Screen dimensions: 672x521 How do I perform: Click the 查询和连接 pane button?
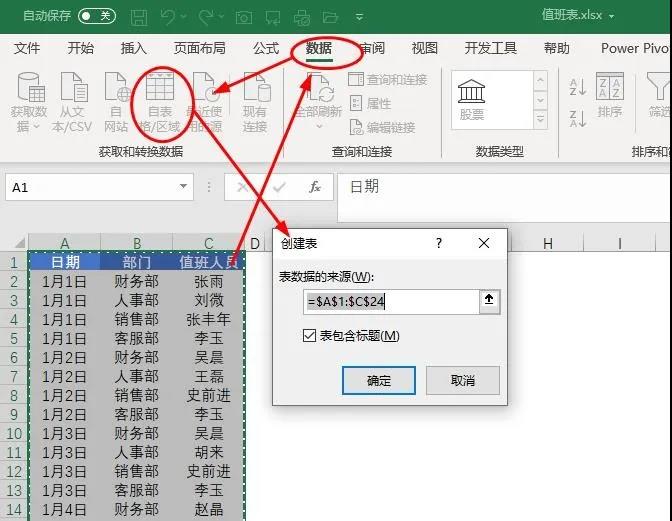388,80
